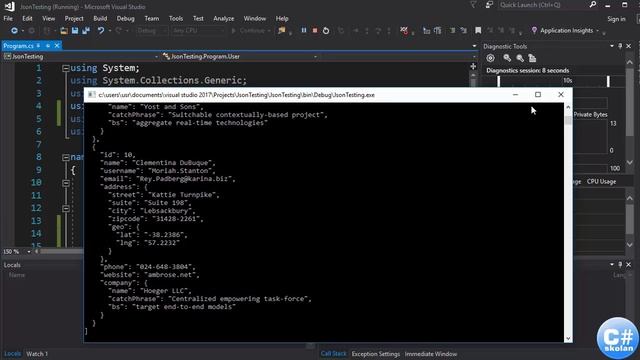Open Diagnostic Tools window options dropdown arrow
Screen dimensions: 640x360
(x=612, y=46)
